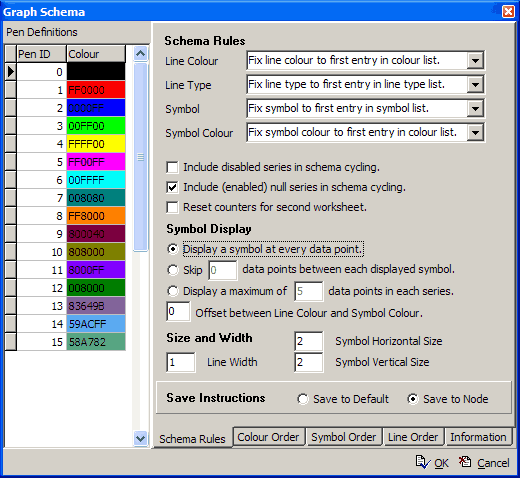The height and width of the screenshot is (478, 520).
Task: Close the Graph Schema dialog
Action: coord(508,12)
